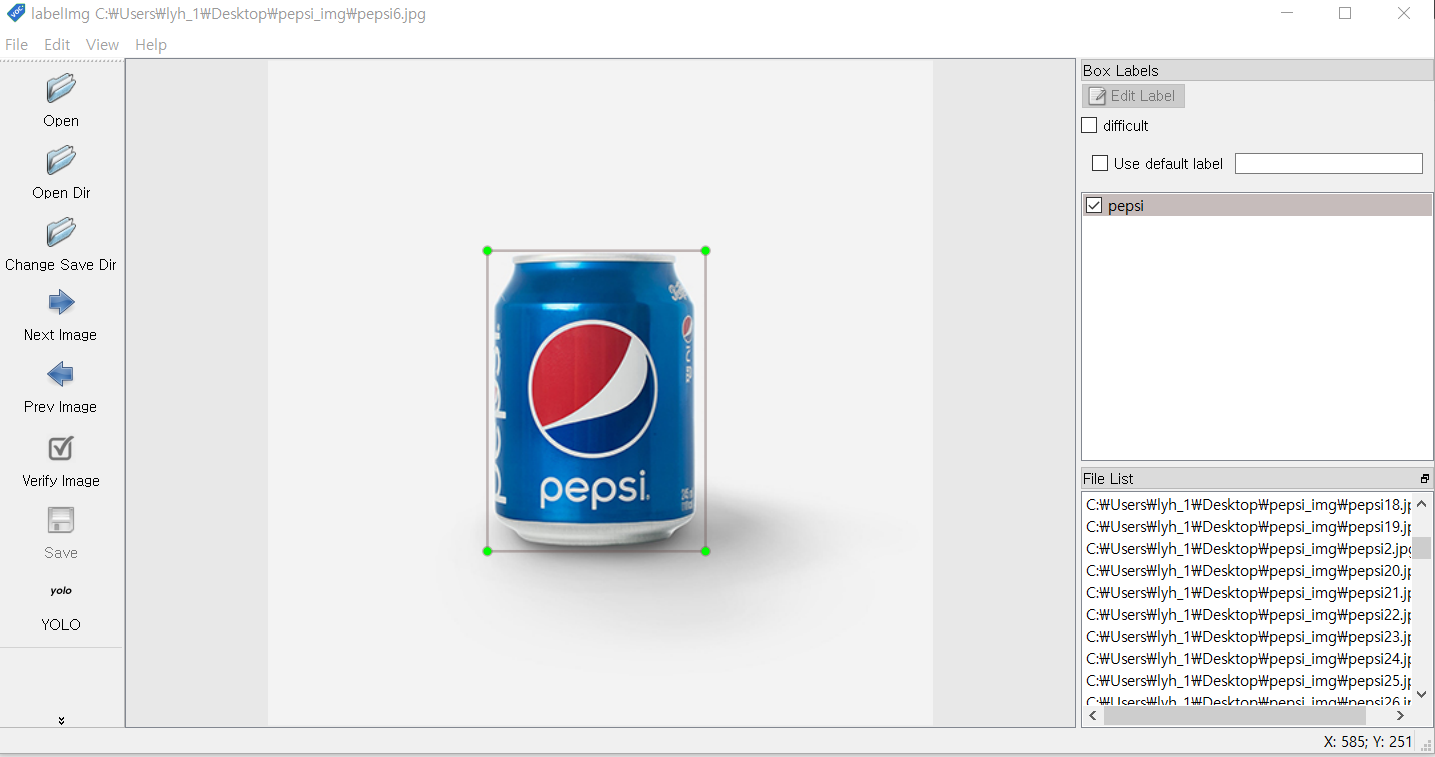Enable Use default label checkbox
This screenshot has height=757, width=1435.
(x=1100, y=163)
